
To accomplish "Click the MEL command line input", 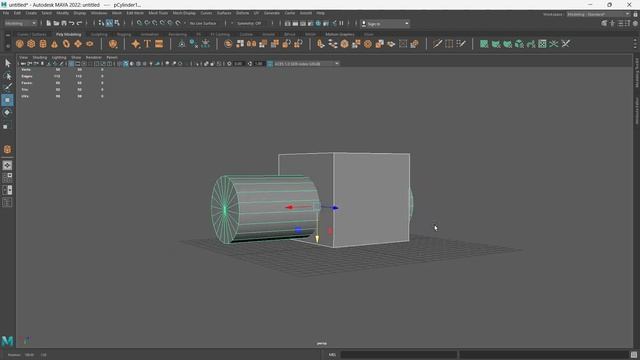I will pyautogui.click(x=399, y=355).
